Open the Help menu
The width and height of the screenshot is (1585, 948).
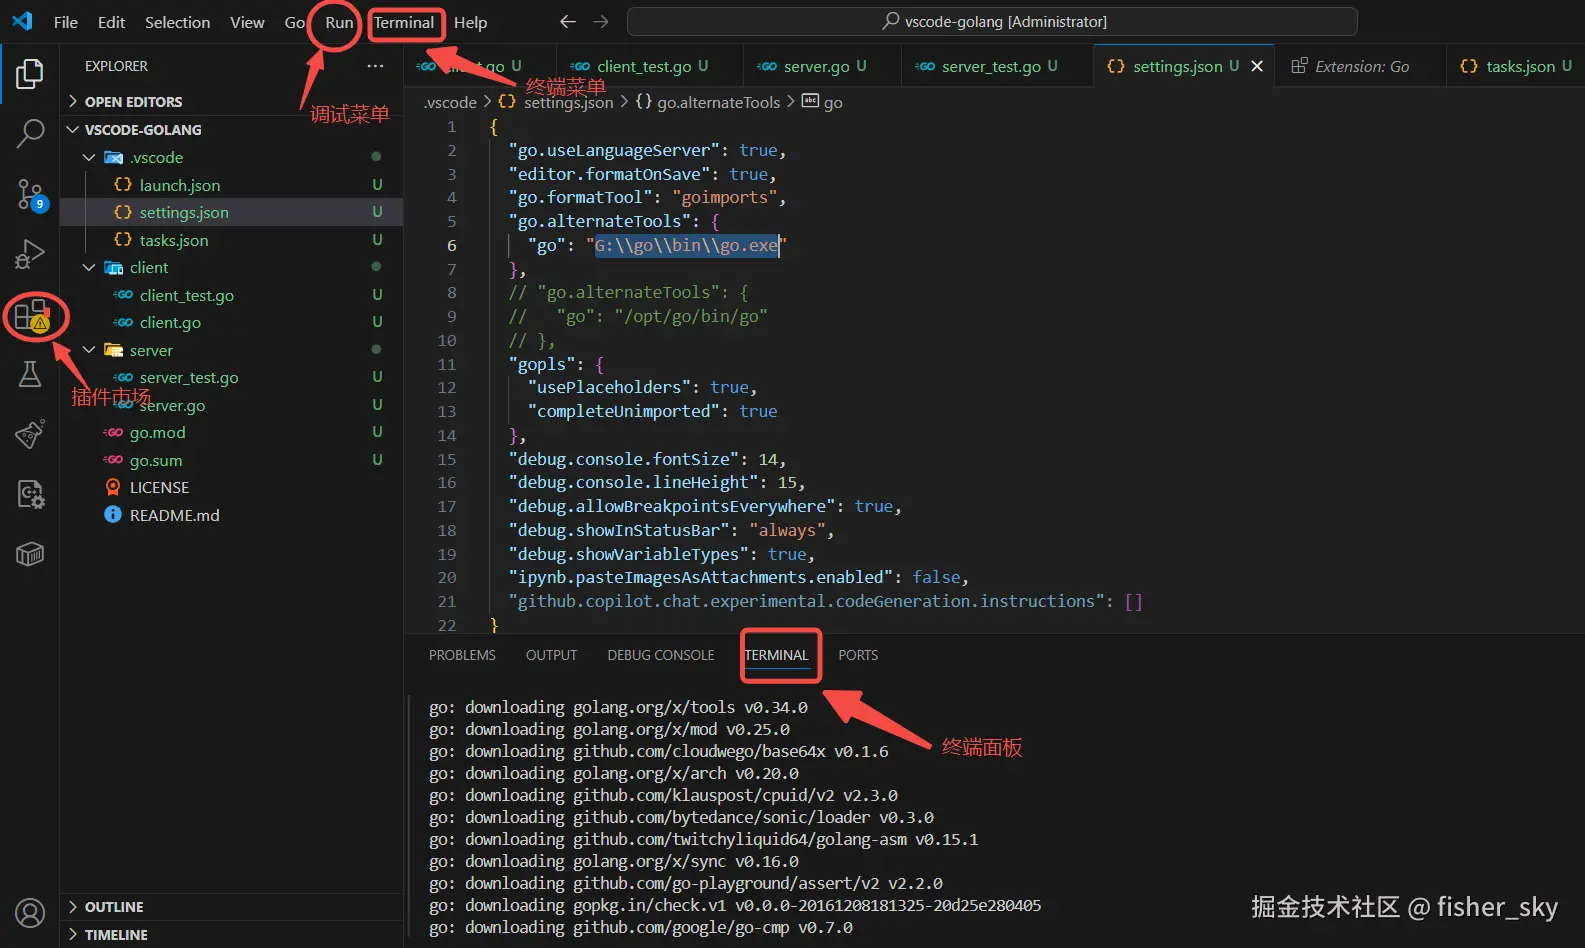coord(470,22)
